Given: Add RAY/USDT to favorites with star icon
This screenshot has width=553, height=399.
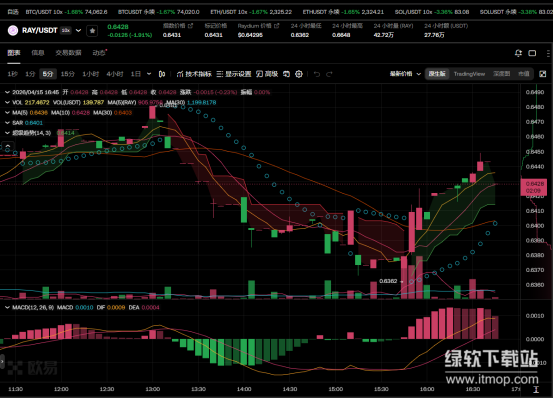Looking at the screenshot, I should pos(92,31).
